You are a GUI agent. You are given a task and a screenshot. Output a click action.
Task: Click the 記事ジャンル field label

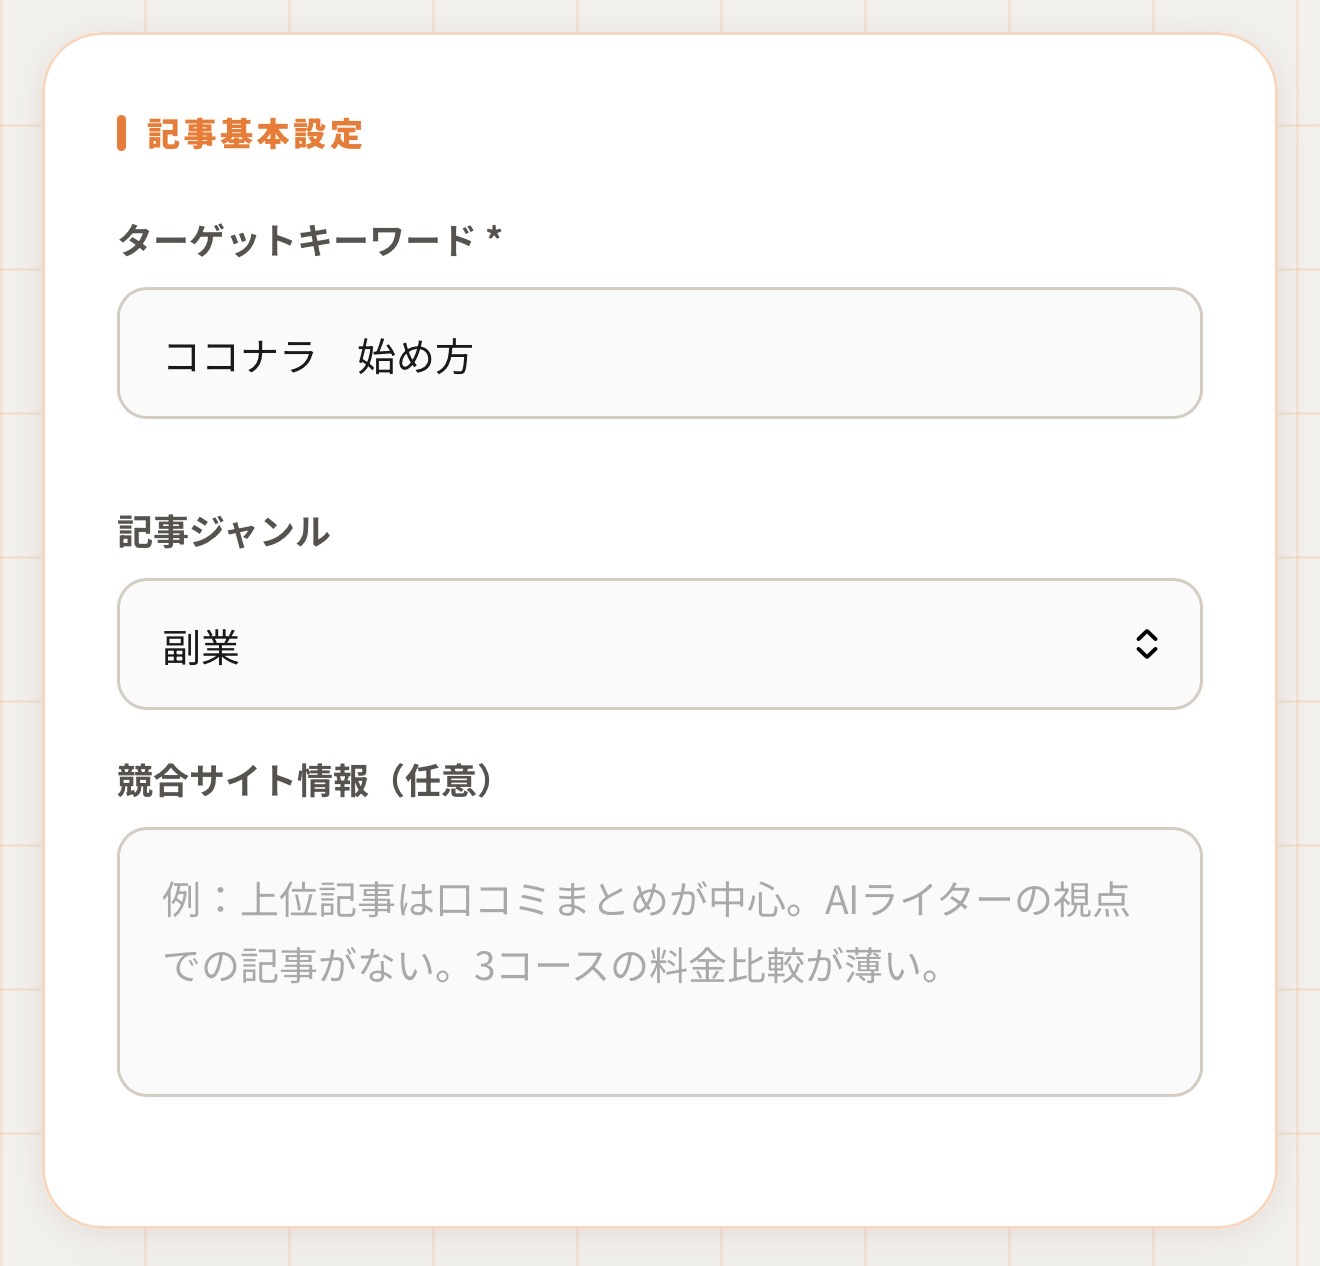[222, 533]
